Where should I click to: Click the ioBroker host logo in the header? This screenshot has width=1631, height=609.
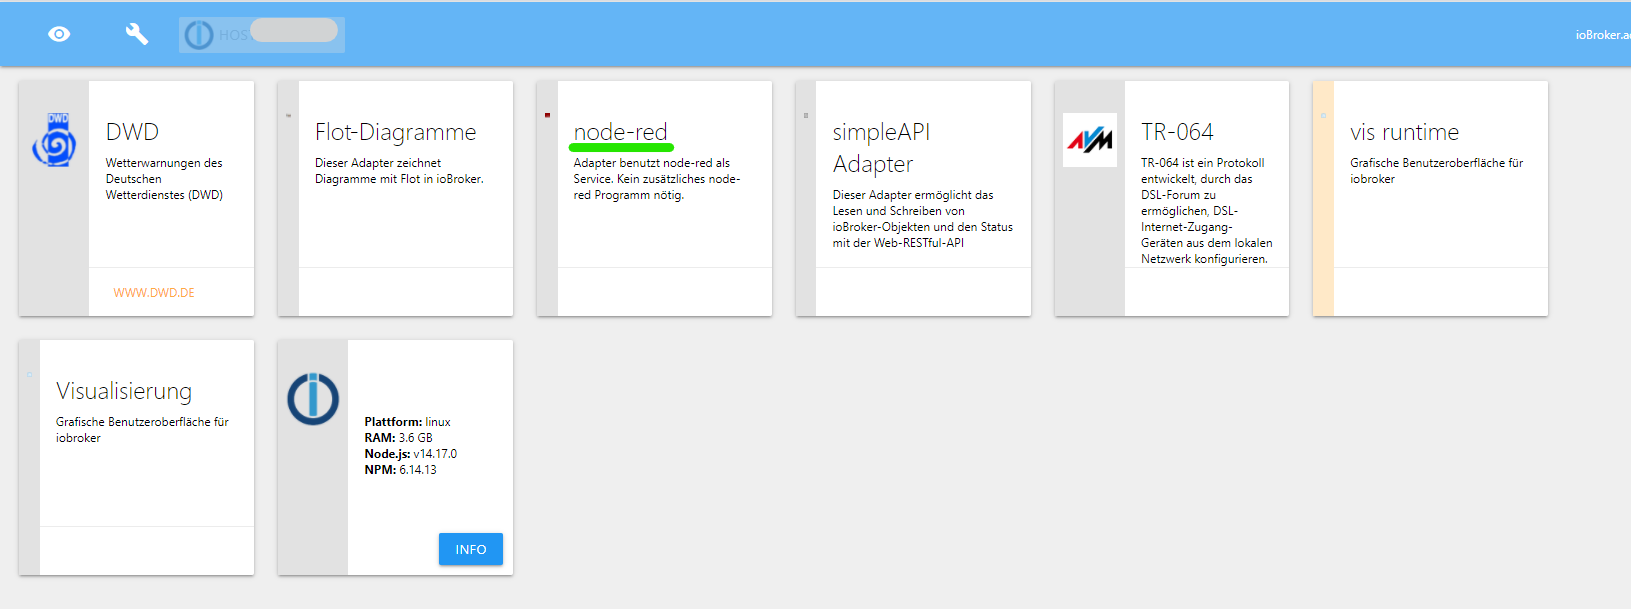[x=199, y=35]
